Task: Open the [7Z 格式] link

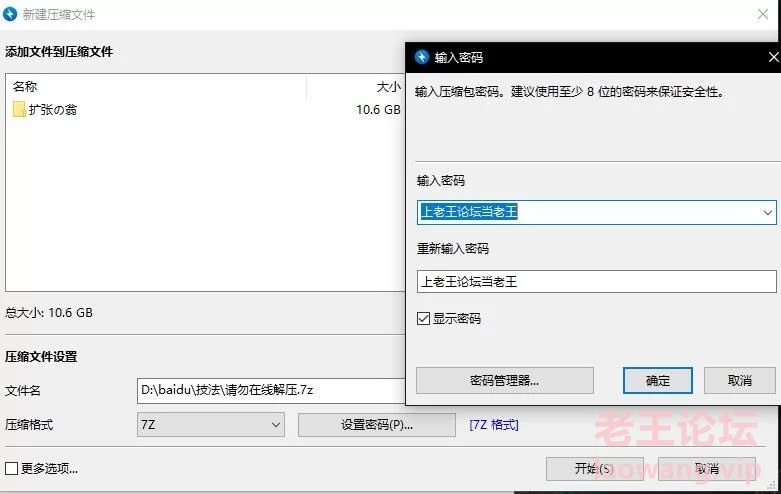Action: point(494,425)
